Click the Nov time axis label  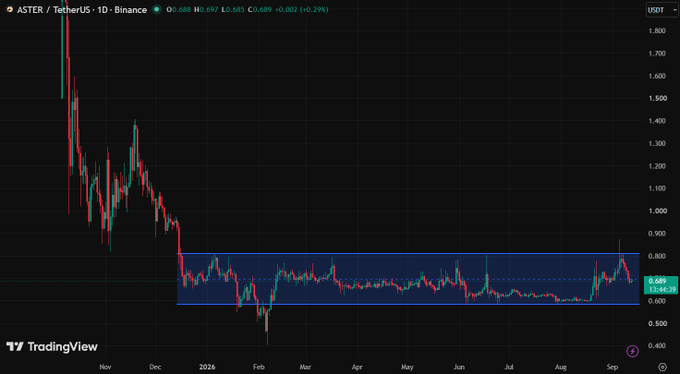(105, 367)
